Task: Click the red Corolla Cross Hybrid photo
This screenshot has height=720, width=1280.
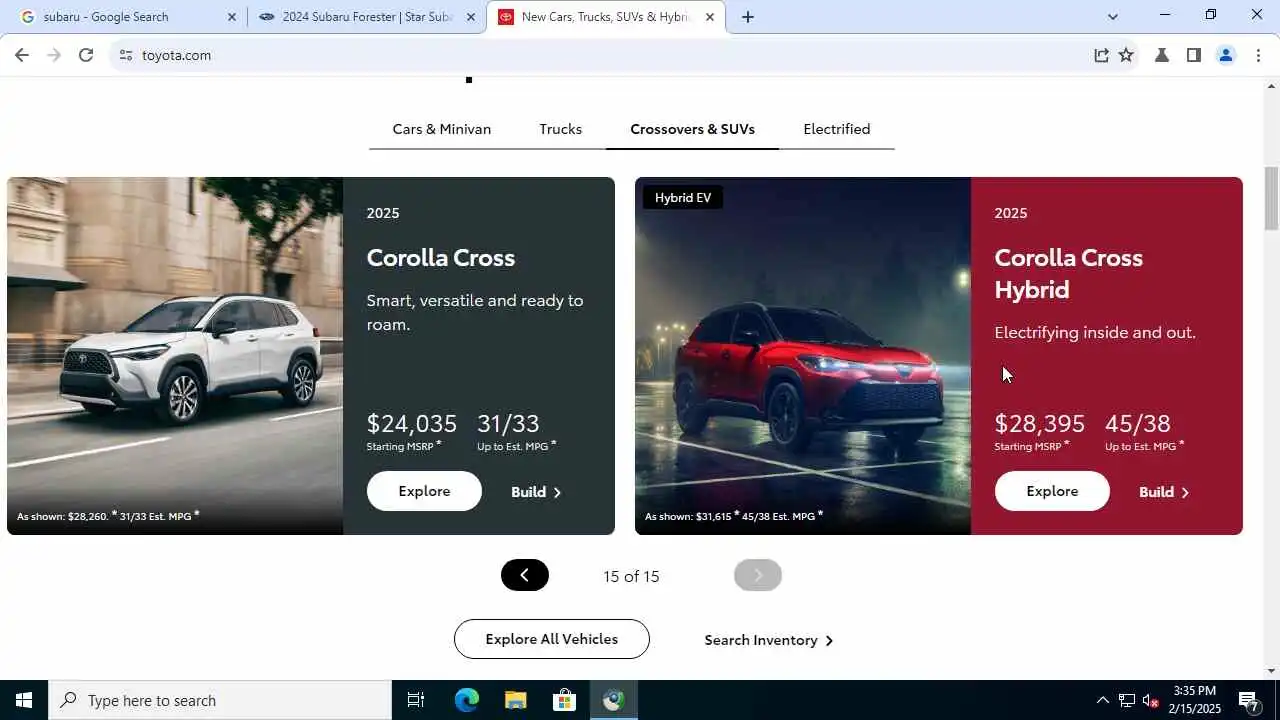Action: (x=803, y=356)
